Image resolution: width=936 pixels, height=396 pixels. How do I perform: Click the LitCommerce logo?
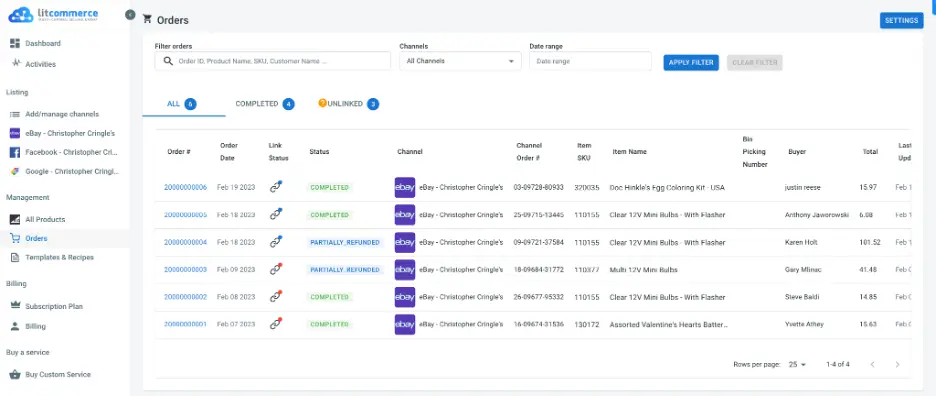tap(53, 14)
